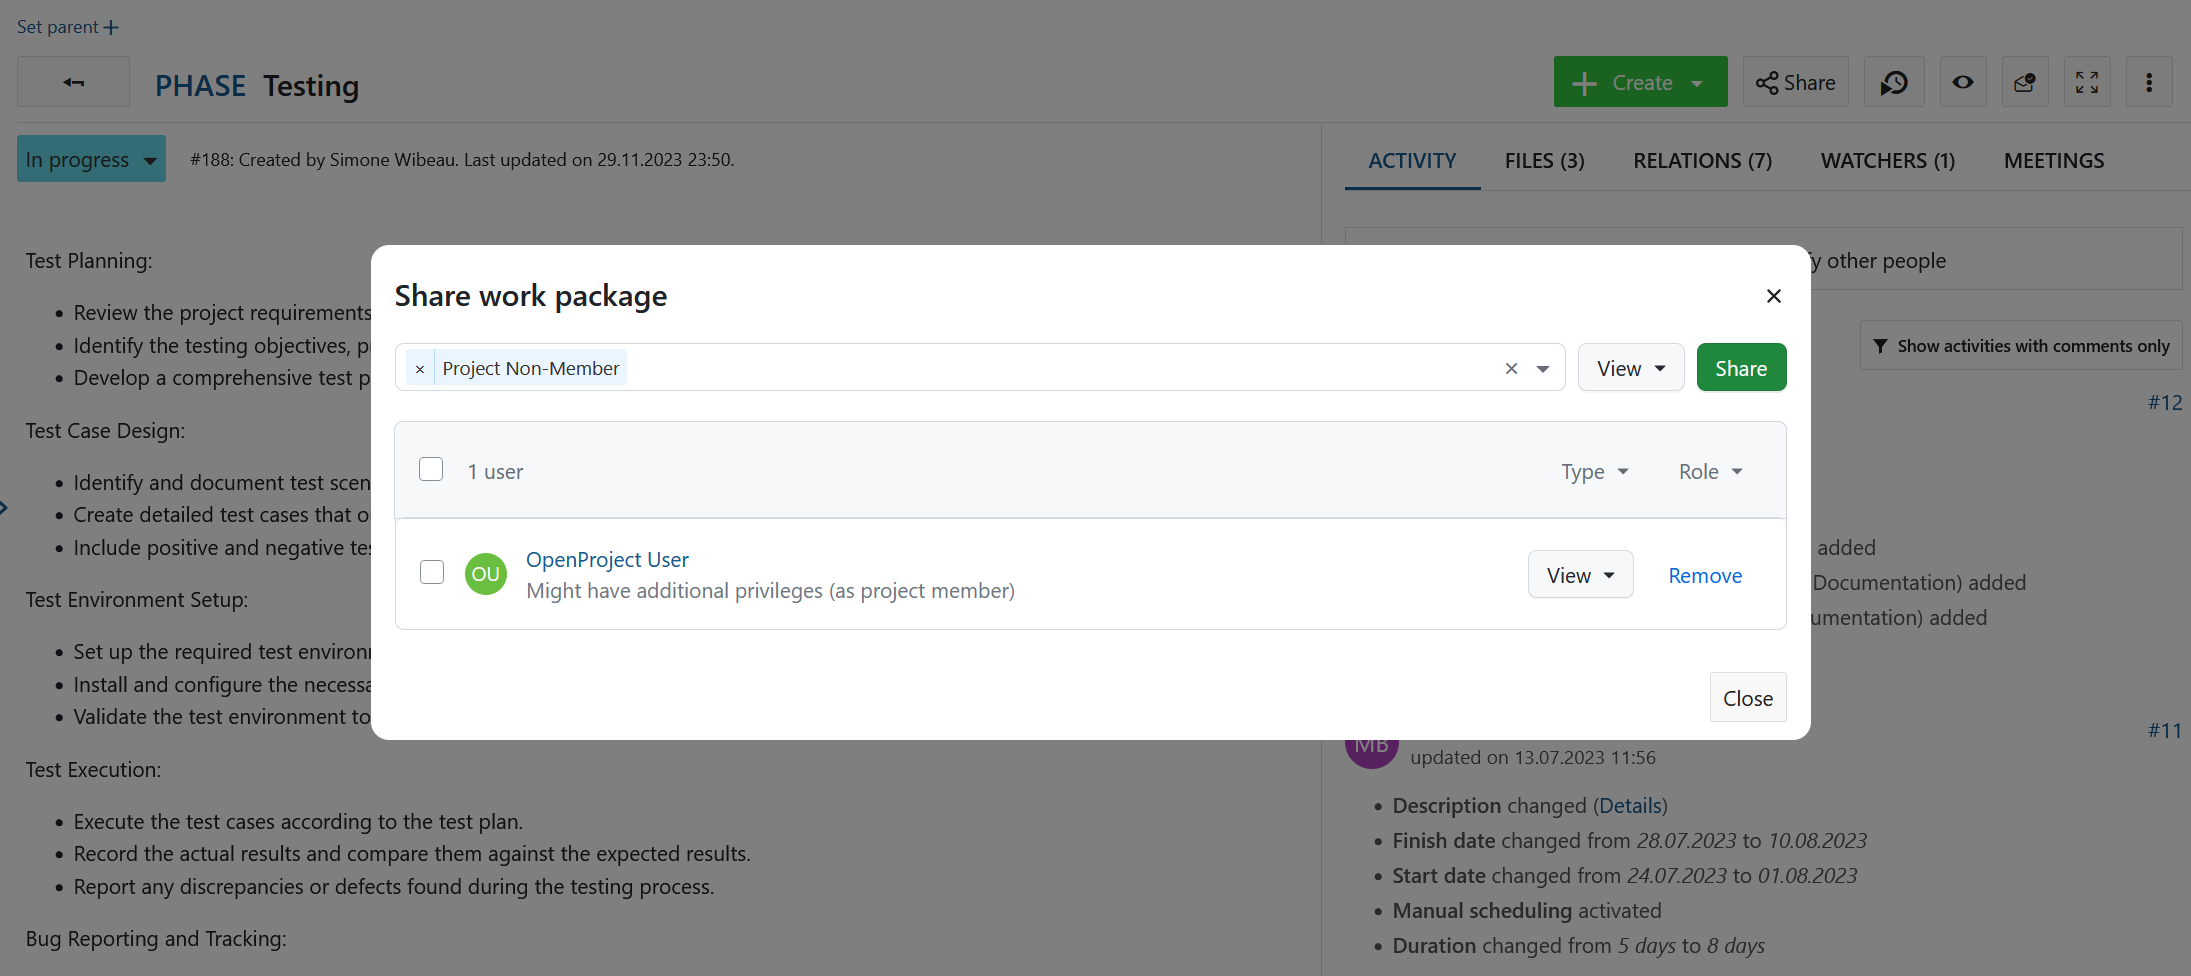Remove the Project Non-Member chip
The width and height of the screenshot is (2191, 976).
420,369
